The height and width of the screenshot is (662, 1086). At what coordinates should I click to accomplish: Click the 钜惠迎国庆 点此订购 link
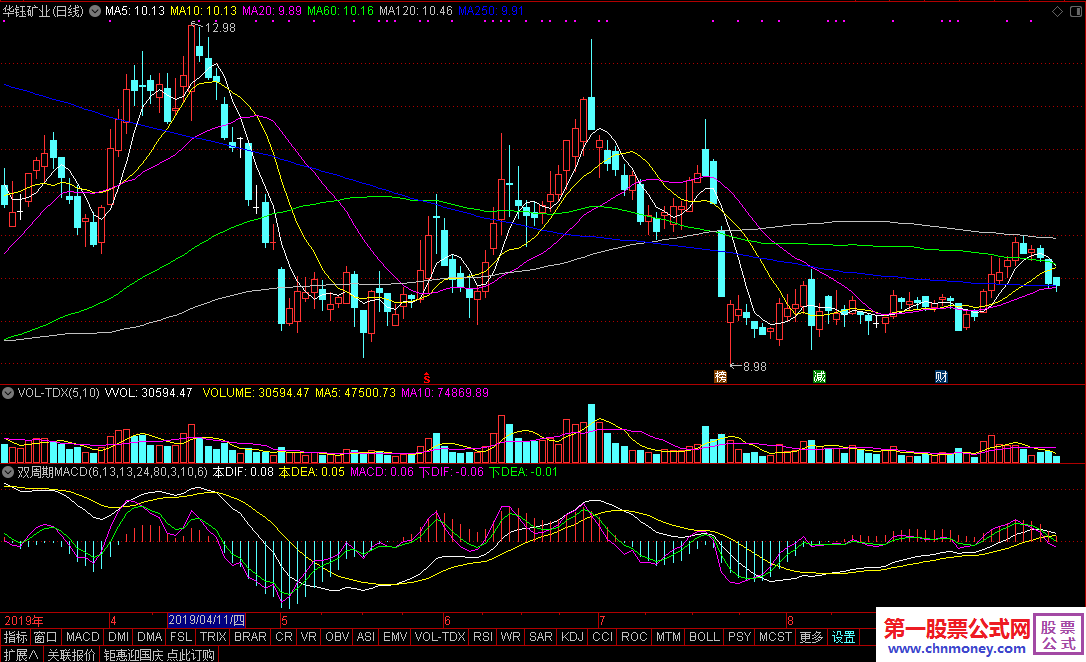159,654
